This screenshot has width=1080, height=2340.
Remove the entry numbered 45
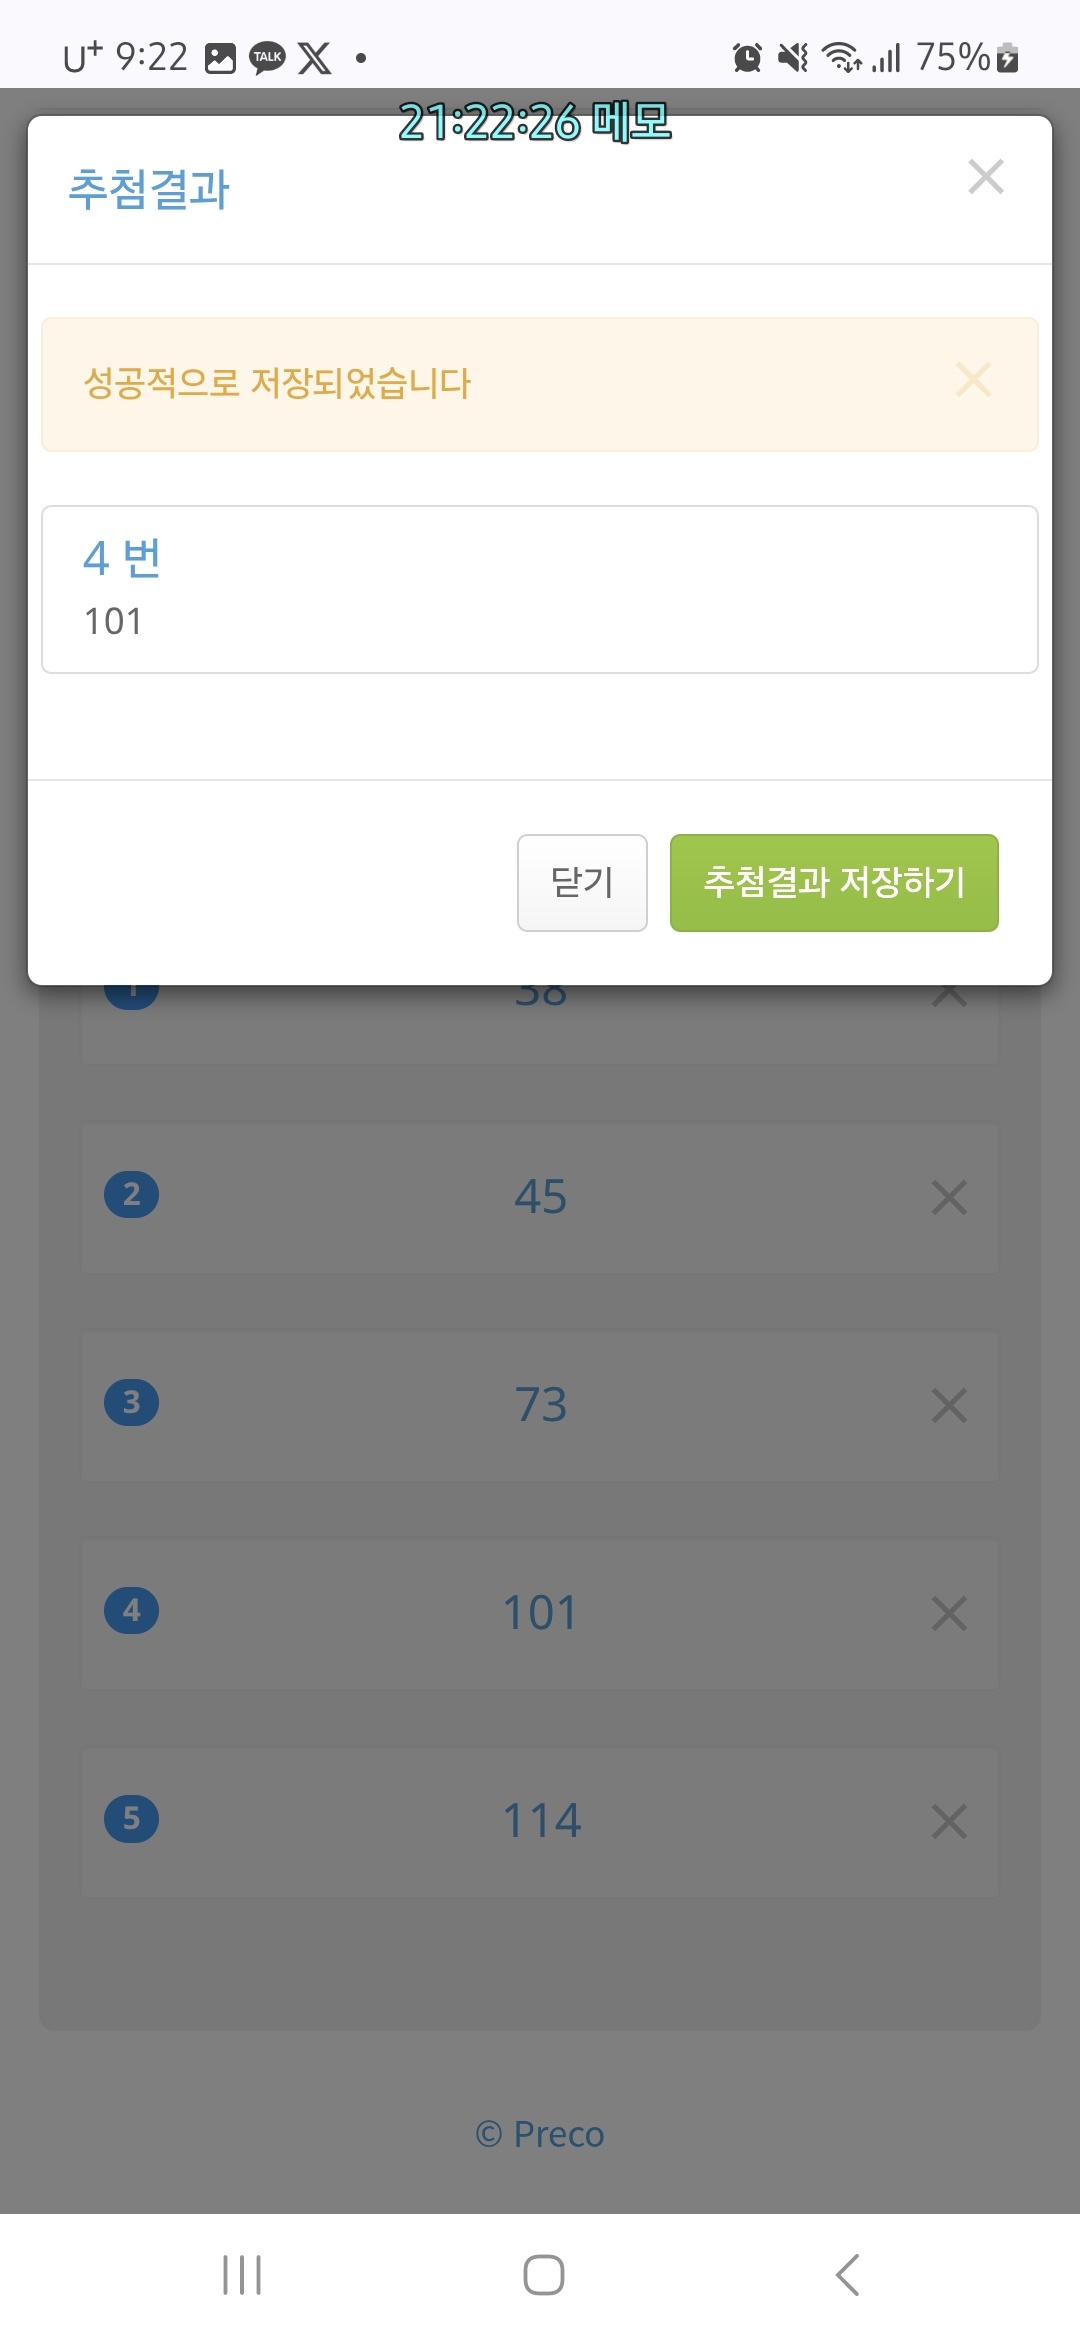pos(948,1197)
